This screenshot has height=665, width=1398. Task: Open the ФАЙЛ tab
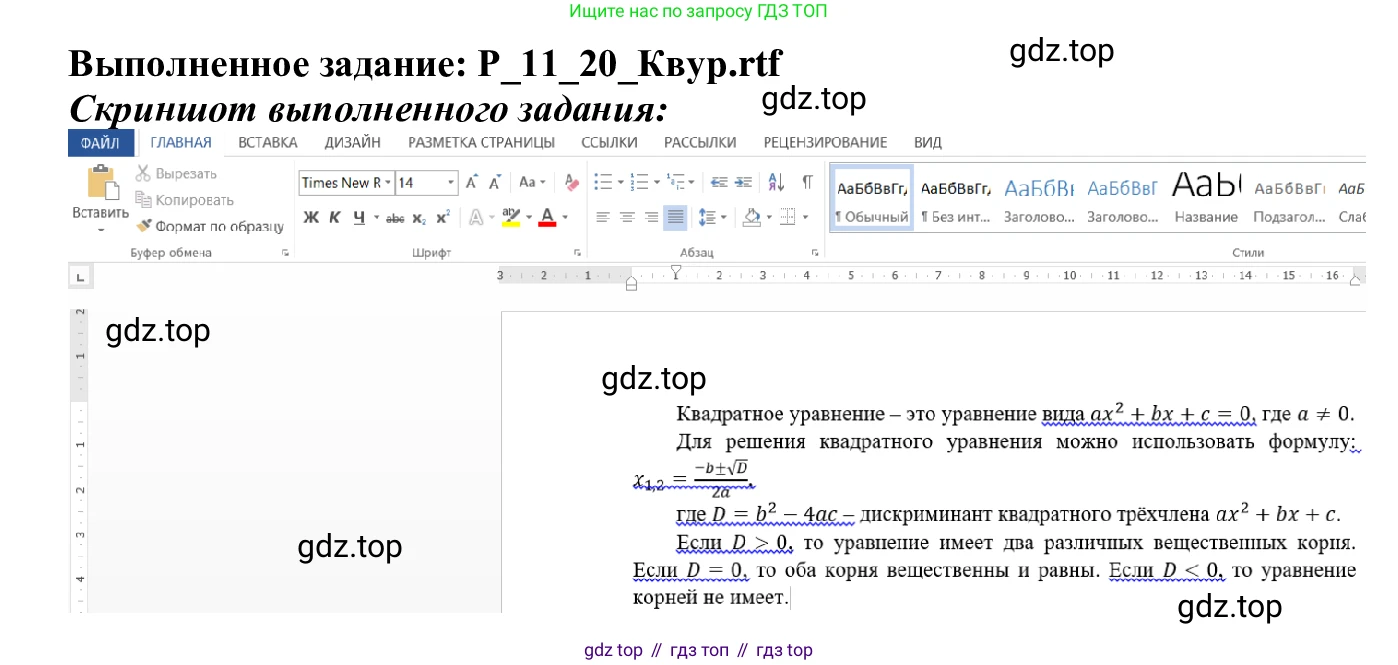click(100, 143)
